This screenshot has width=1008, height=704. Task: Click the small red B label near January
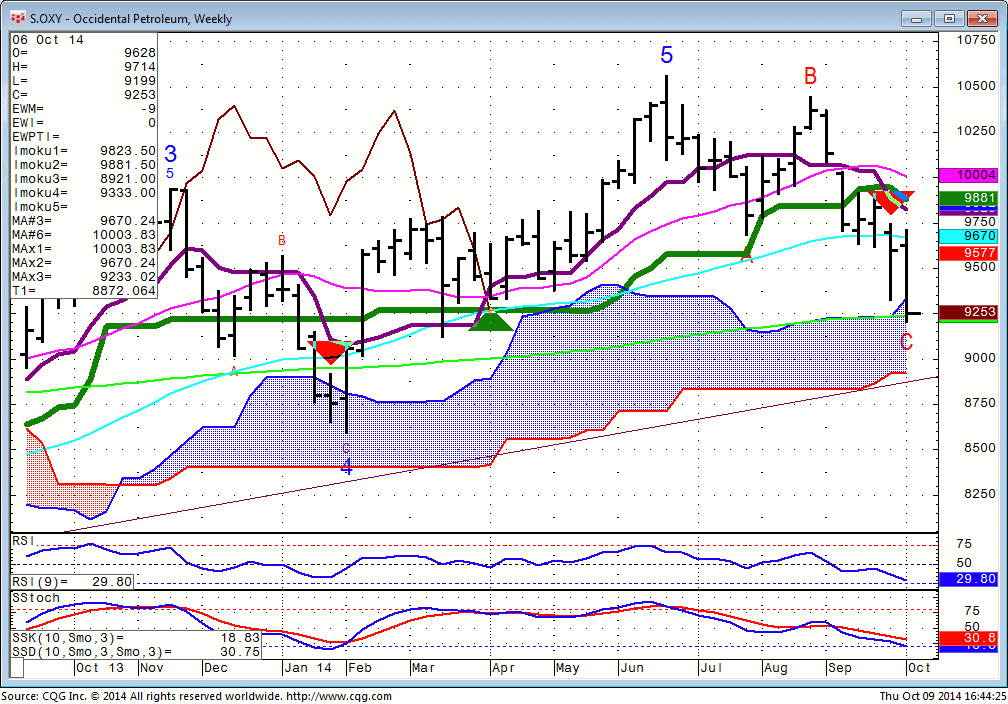tap(282, 240)
